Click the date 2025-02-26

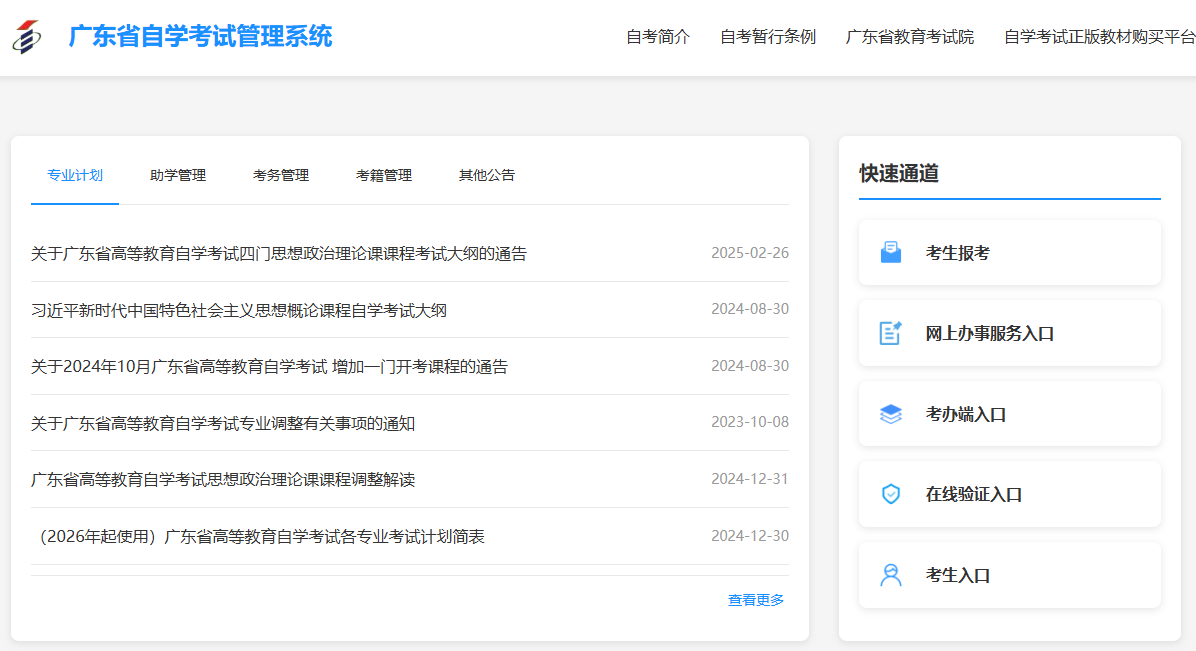point(750,253)
